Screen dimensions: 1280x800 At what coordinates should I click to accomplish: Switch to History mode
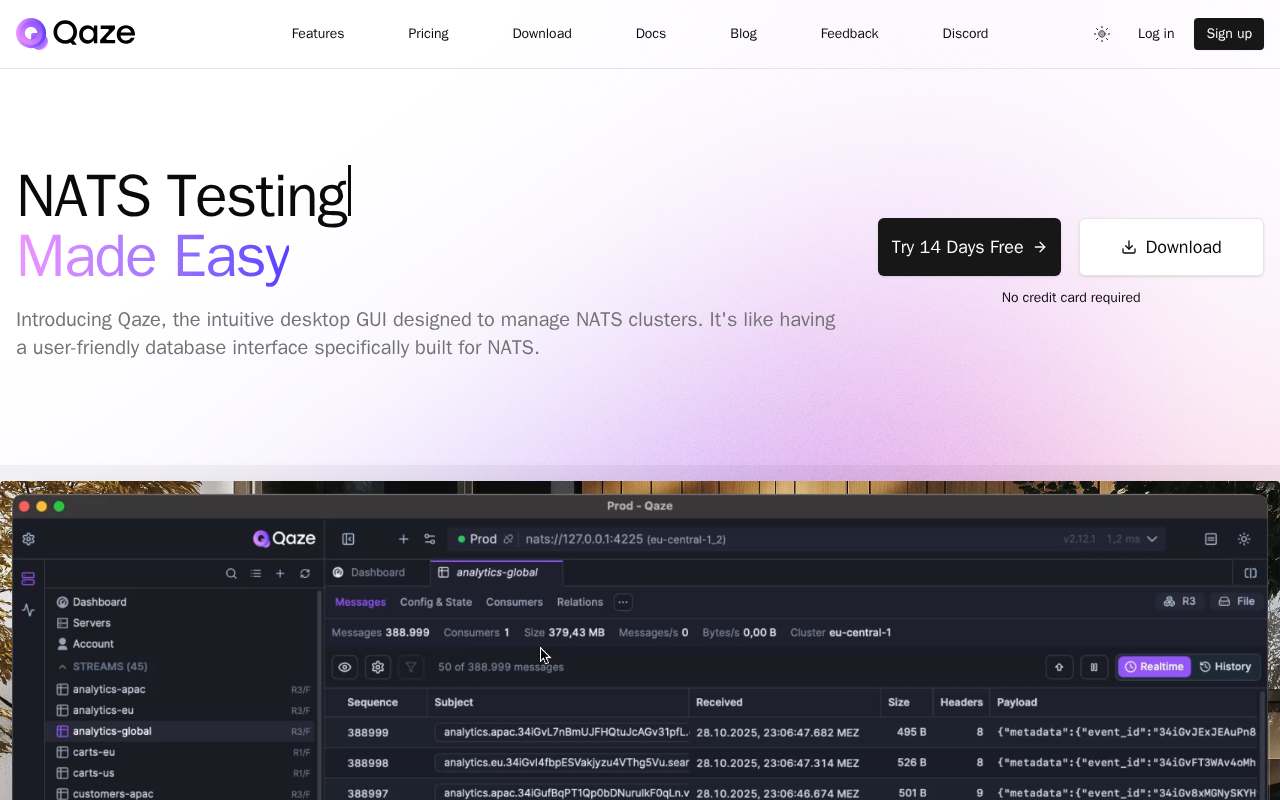[1225, 667]
